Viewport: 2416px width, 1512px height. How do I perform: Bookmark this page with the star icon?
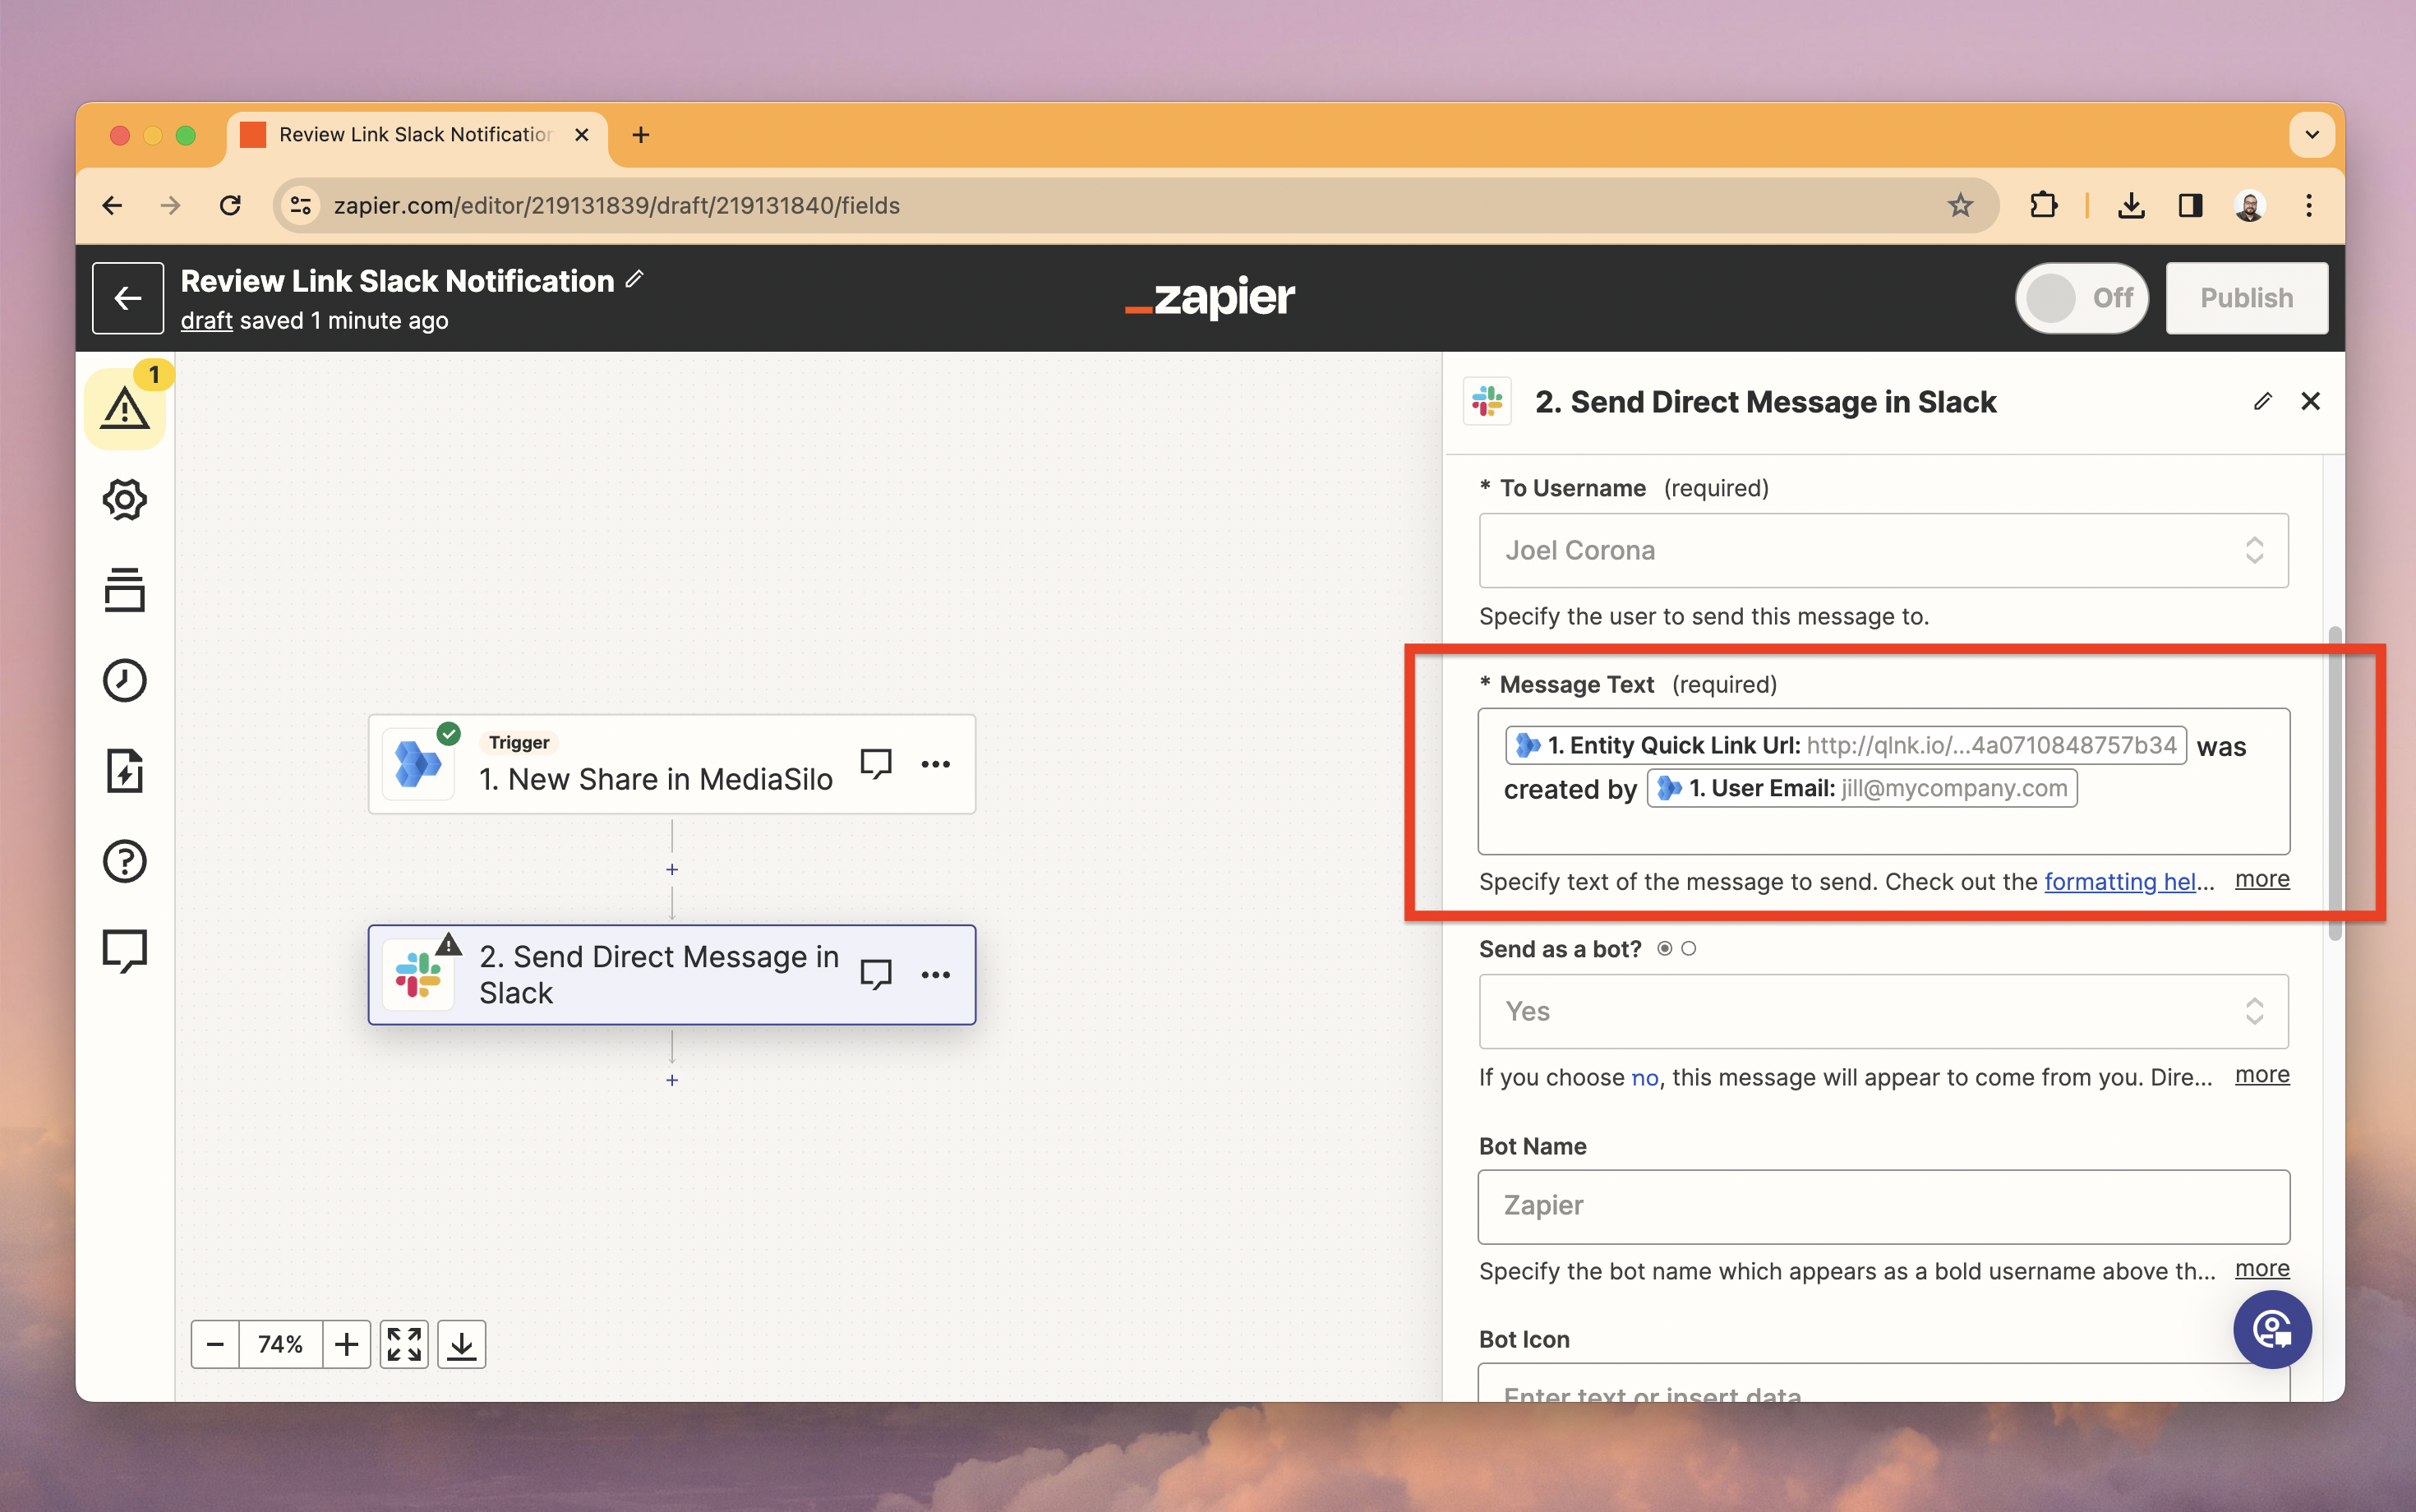(x=1960, y=205)
